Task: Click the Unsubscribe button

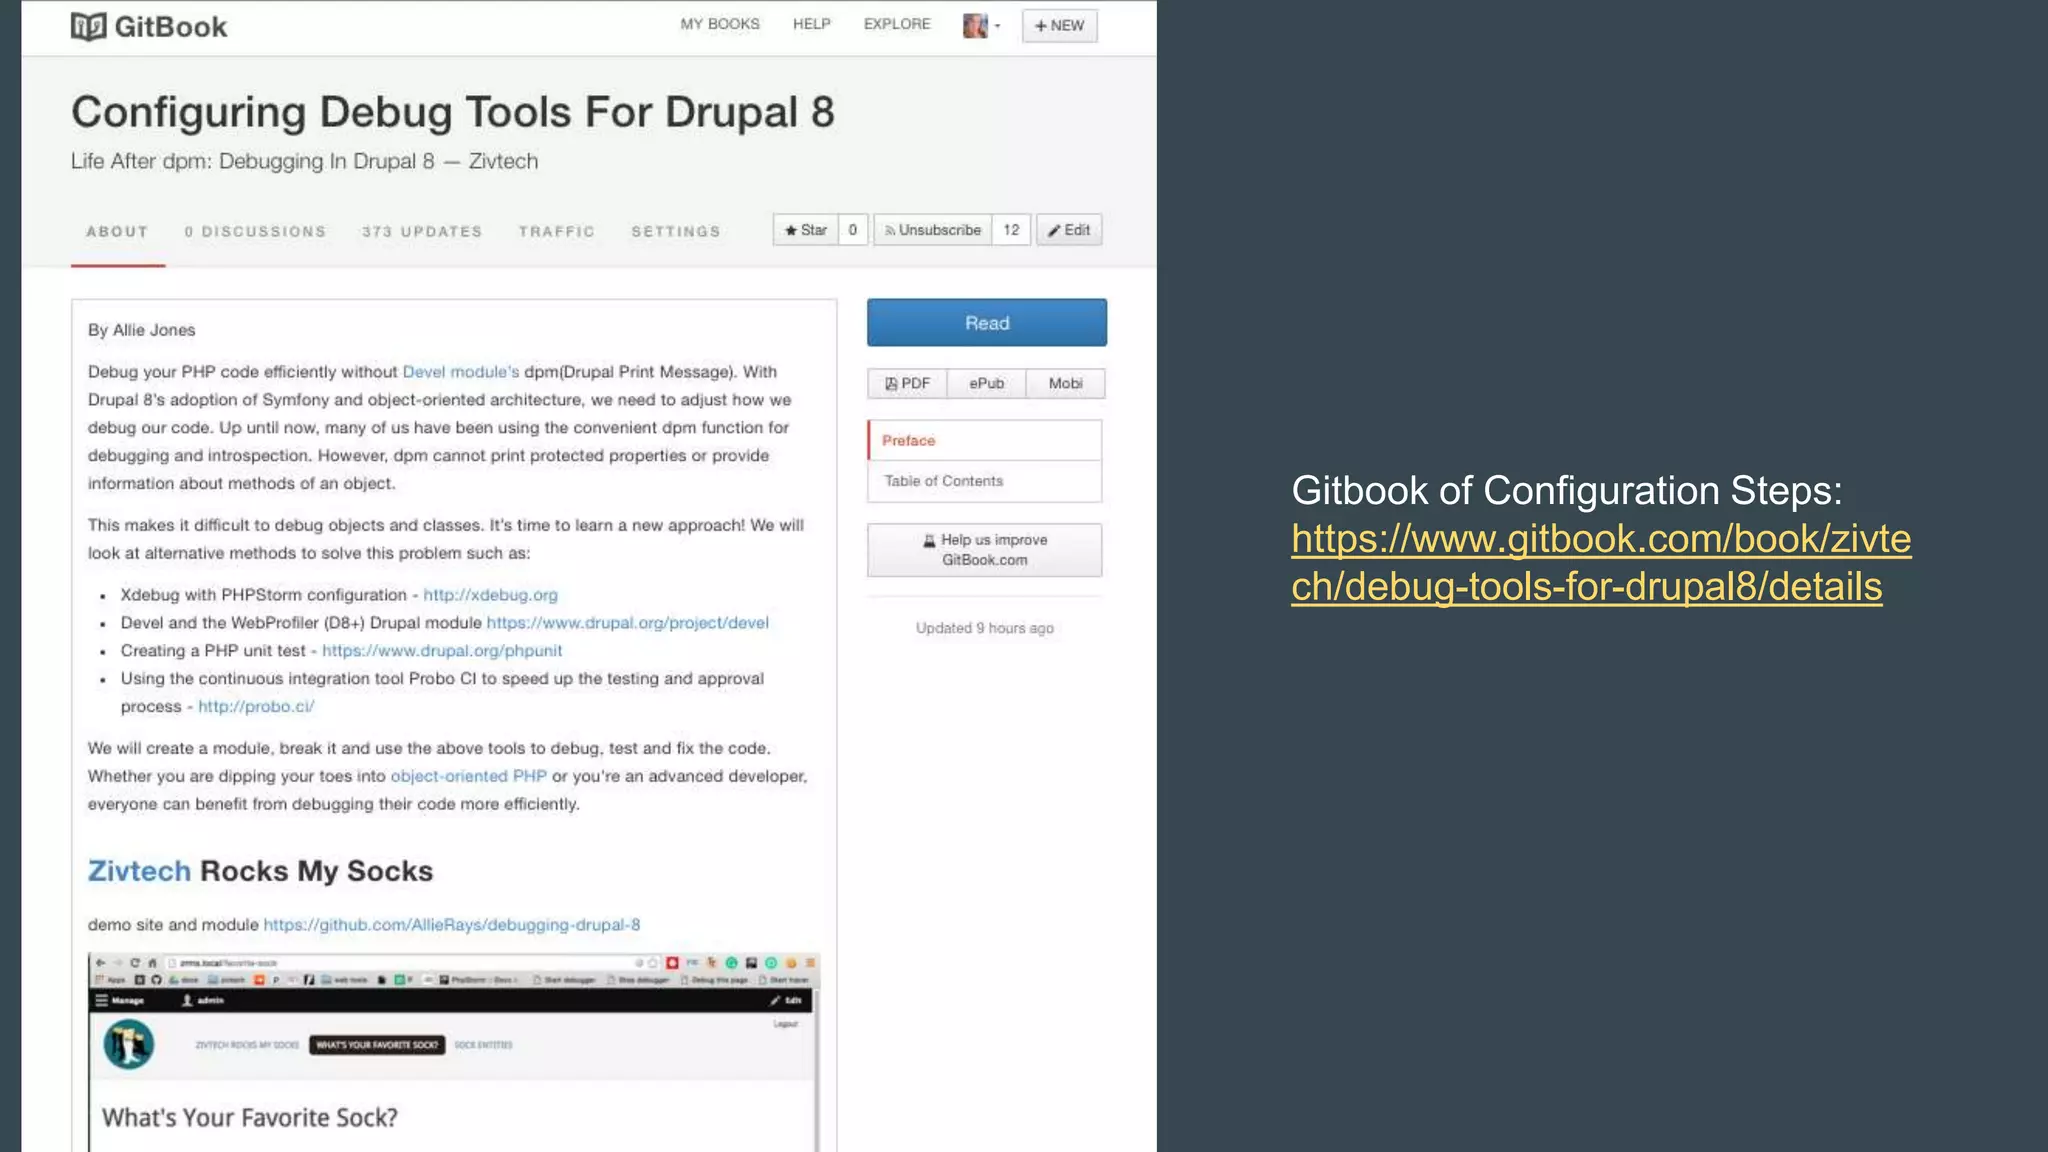Action: pos(933,230)
